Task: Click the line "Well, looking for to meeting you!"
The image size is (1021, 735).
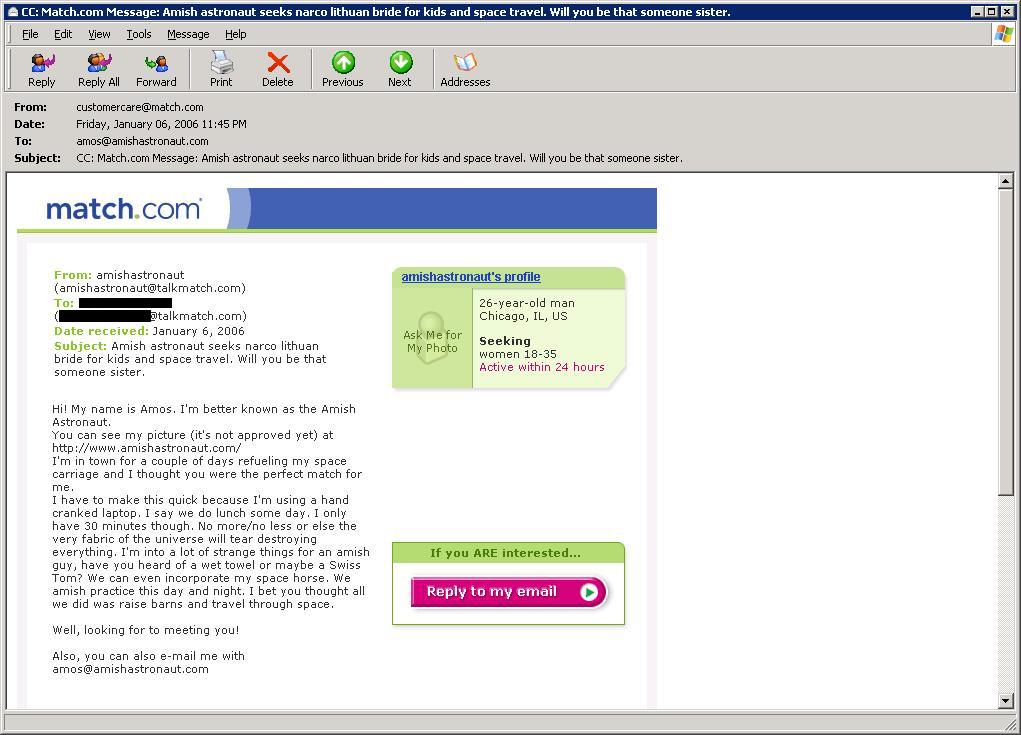Action: pyautogui.click(x=146, y=630)
